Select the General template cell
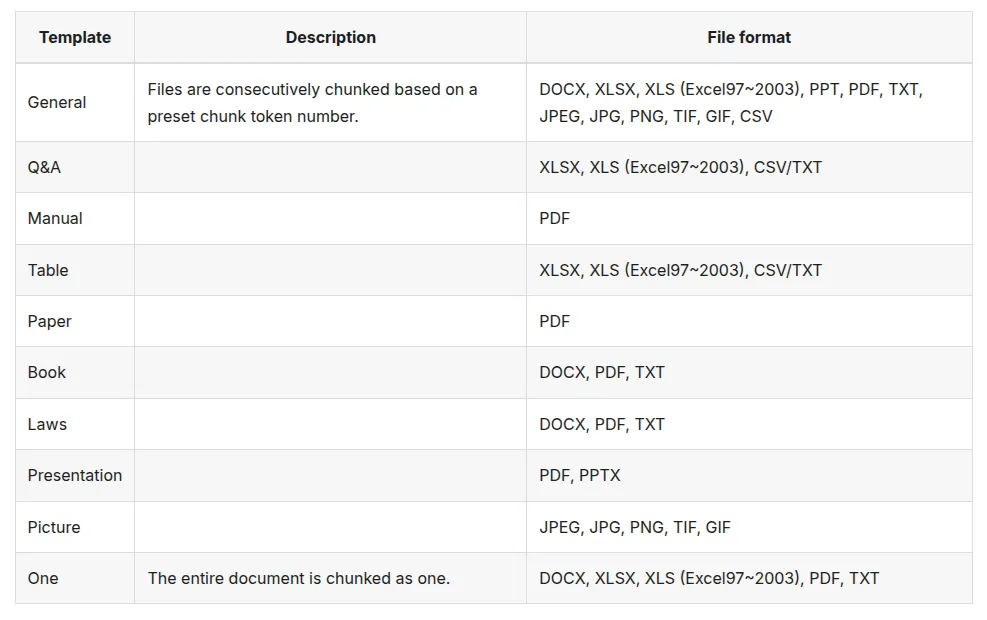Image resolution: width=987 pixels, height=620 pixels. [x=75, y=103]
